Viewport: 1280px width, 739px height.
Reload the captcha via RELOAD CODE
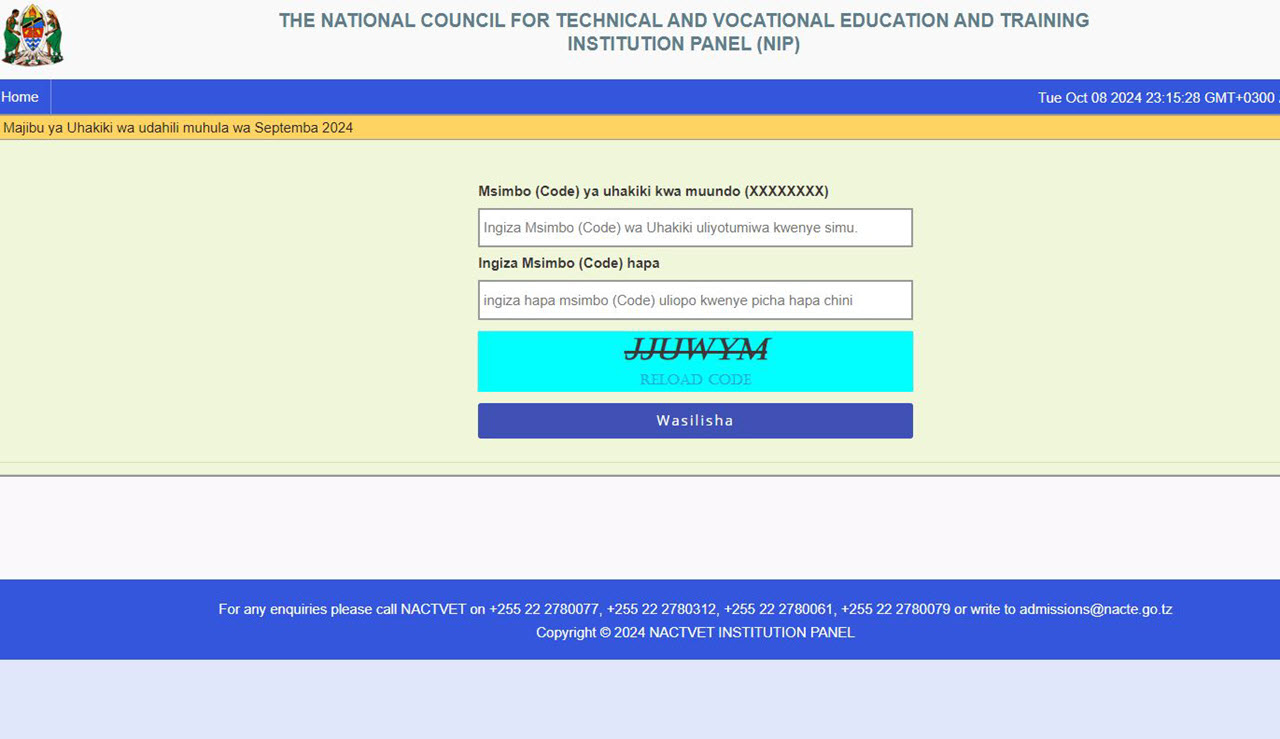coord(695,380)
